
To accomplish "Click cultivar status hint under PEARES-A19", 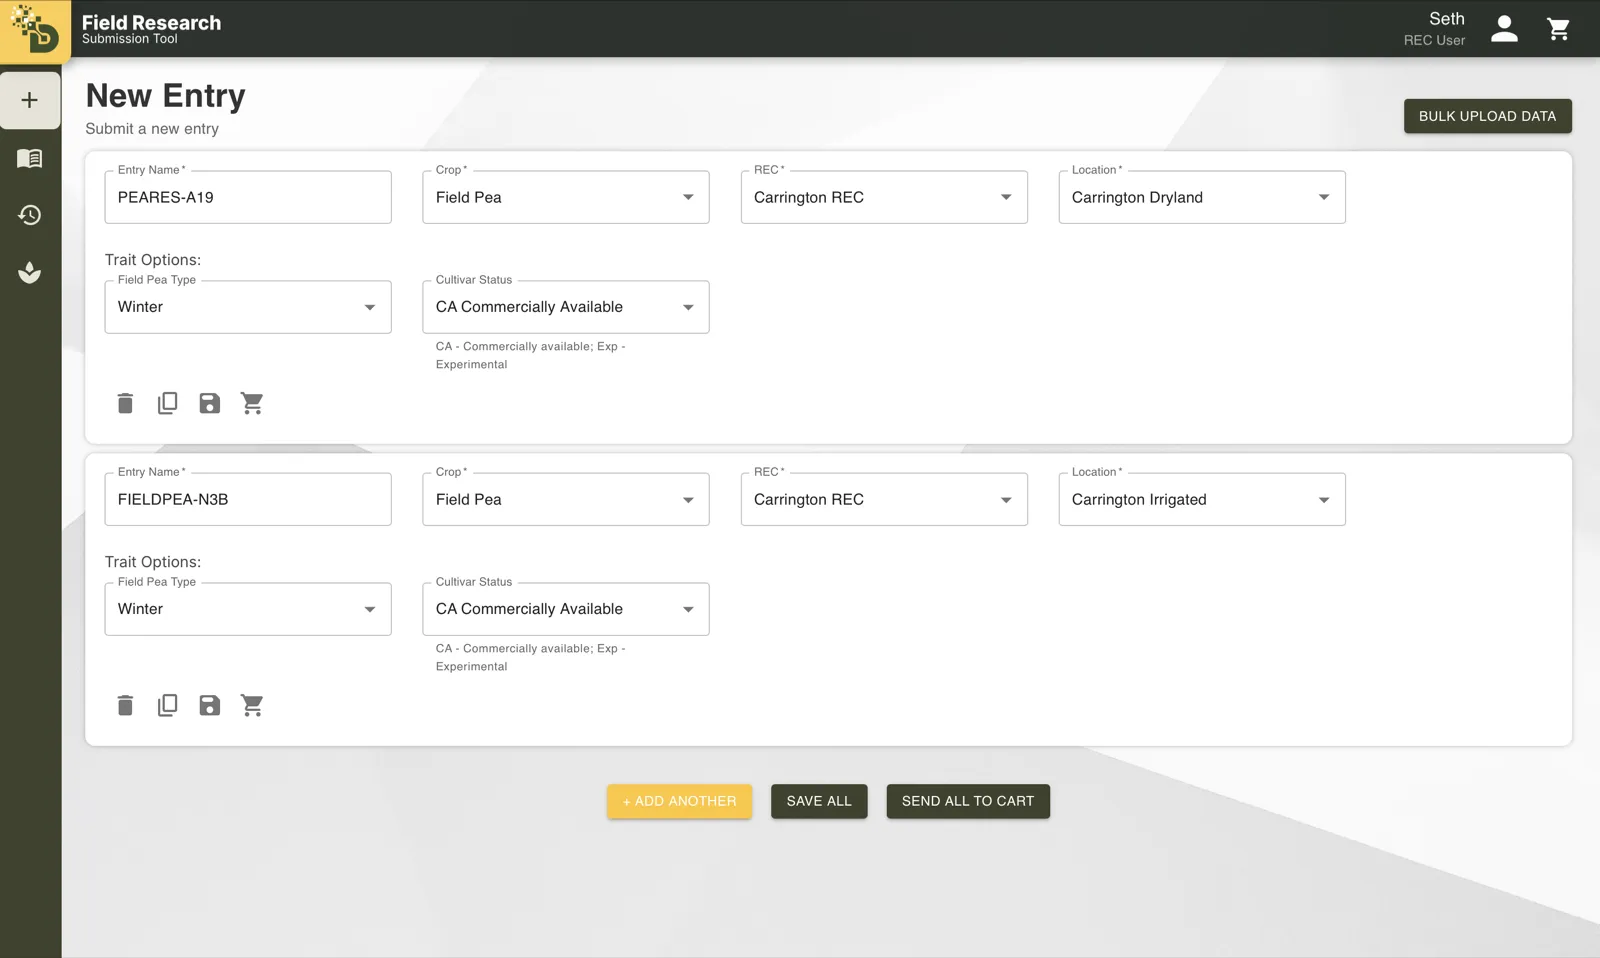I will tap(531, 355).
